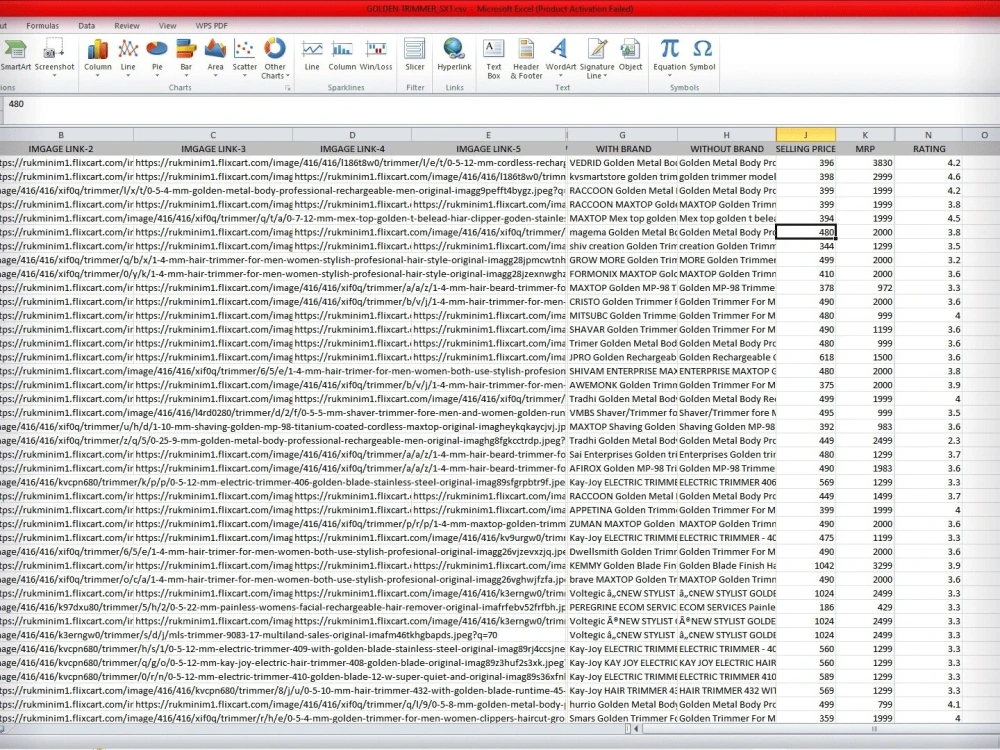This screenshot has width=1000, height=750.
Task: Add a Signature Line
Action: 598,59
